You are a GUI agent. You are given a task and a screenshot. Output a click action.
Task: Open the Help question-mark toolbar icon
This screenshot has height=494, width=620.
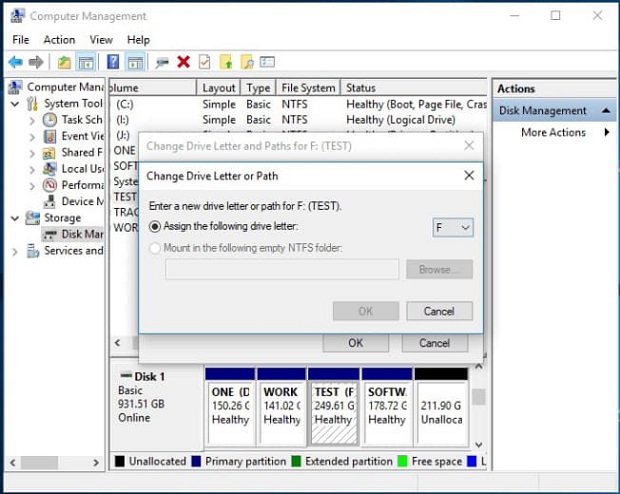113,62
